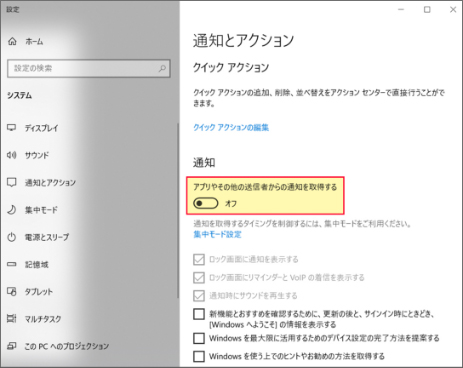Screen dimensions: 463x368
Task: Check ロック画面に通知を表示する checkbox
Action: coord(199,259)
